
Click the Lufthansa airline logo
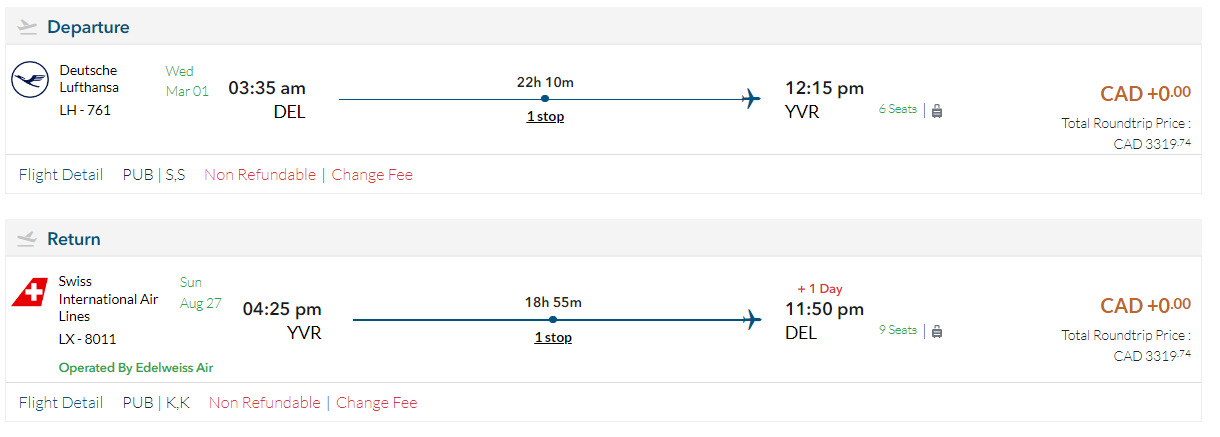(30, 79)
